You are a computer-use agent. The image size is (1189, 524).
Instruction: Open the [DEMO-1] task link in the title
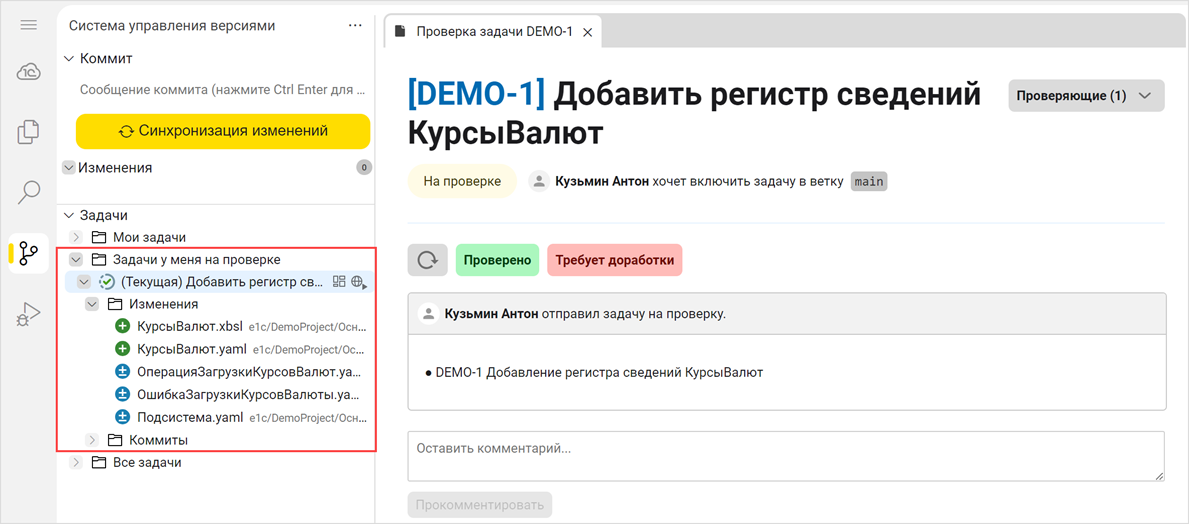coord(477,95)
